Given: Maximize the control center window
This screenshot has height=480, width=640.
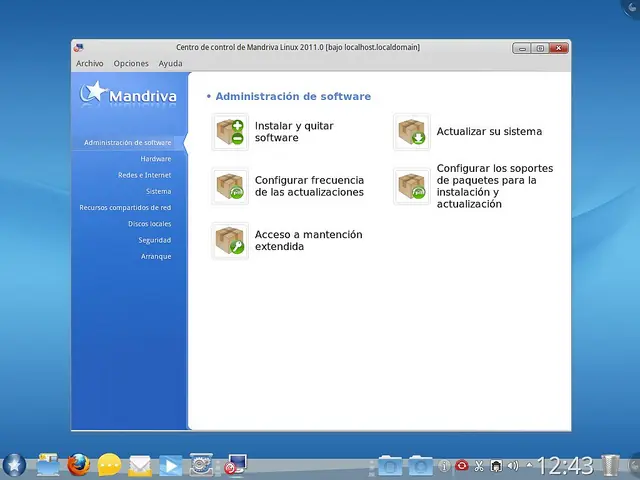Looking at the screenshot, I should 540,48.
